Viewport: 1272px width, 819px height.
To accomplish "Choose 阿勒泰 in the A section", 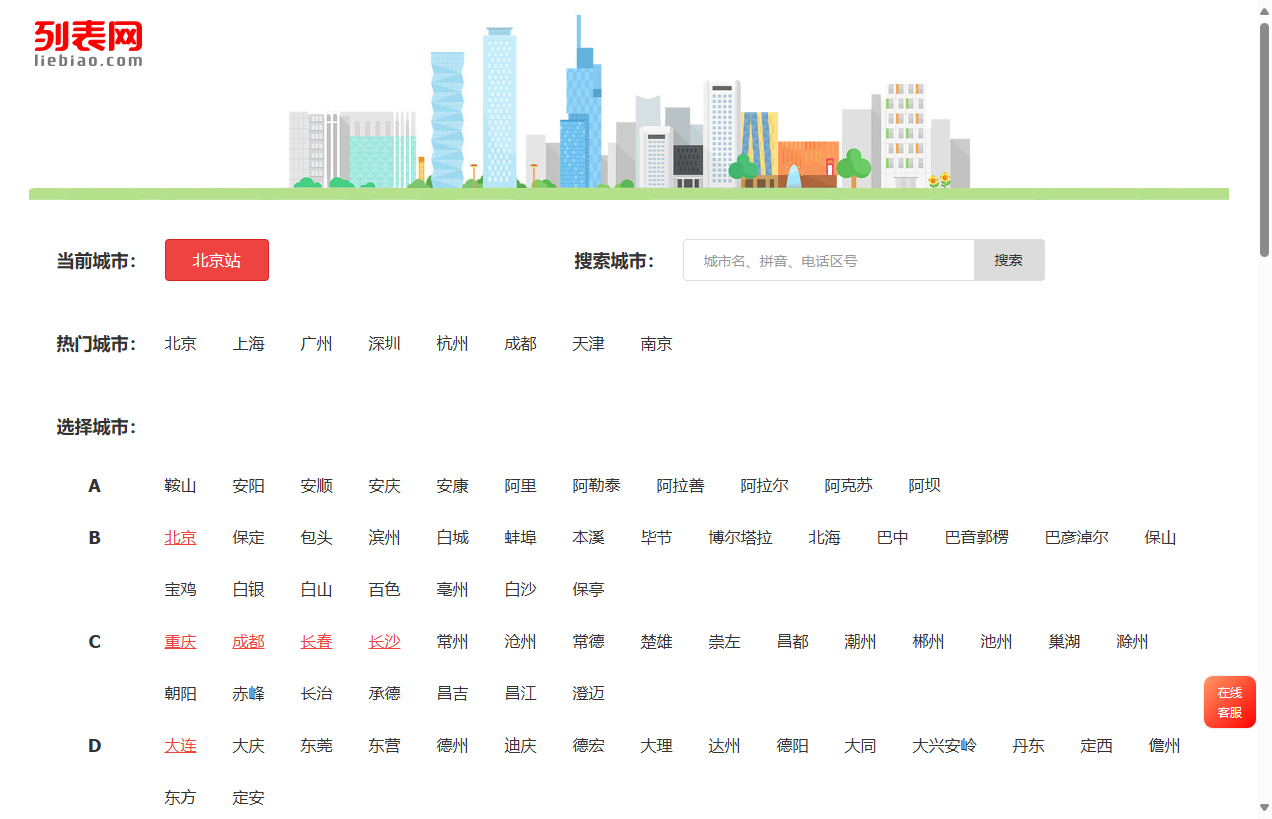I will pyautogui.click(x=596, y=485).
